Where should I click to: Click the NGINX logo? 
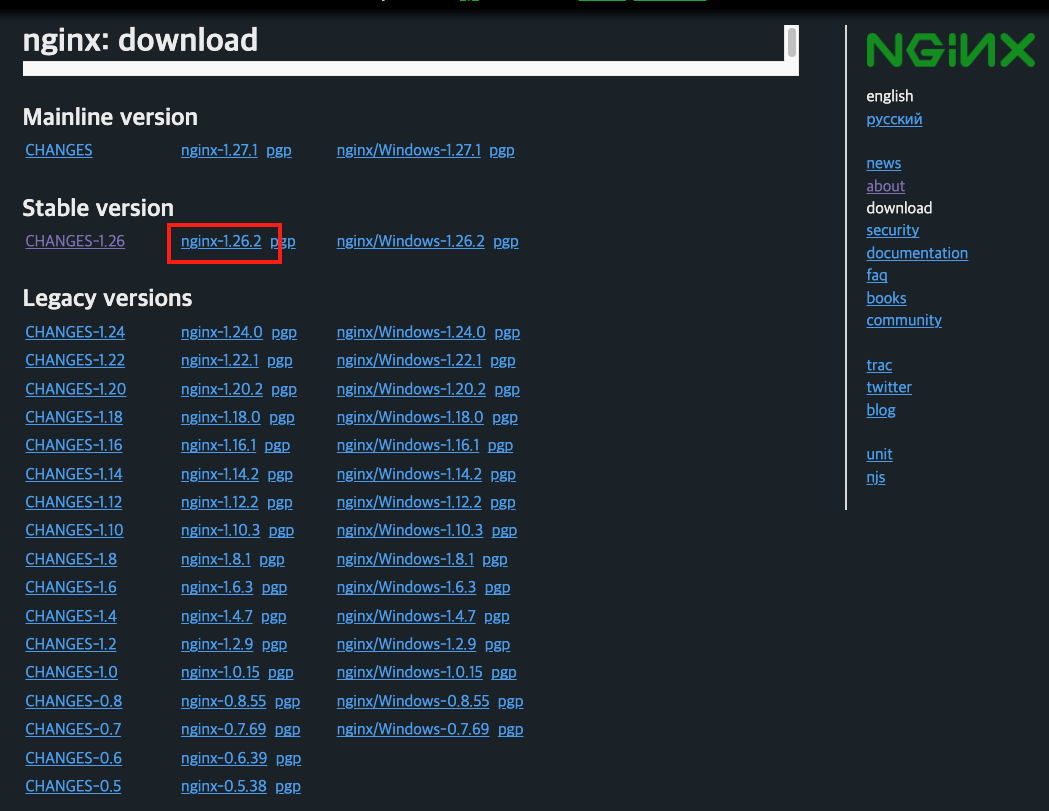(951, 50)
